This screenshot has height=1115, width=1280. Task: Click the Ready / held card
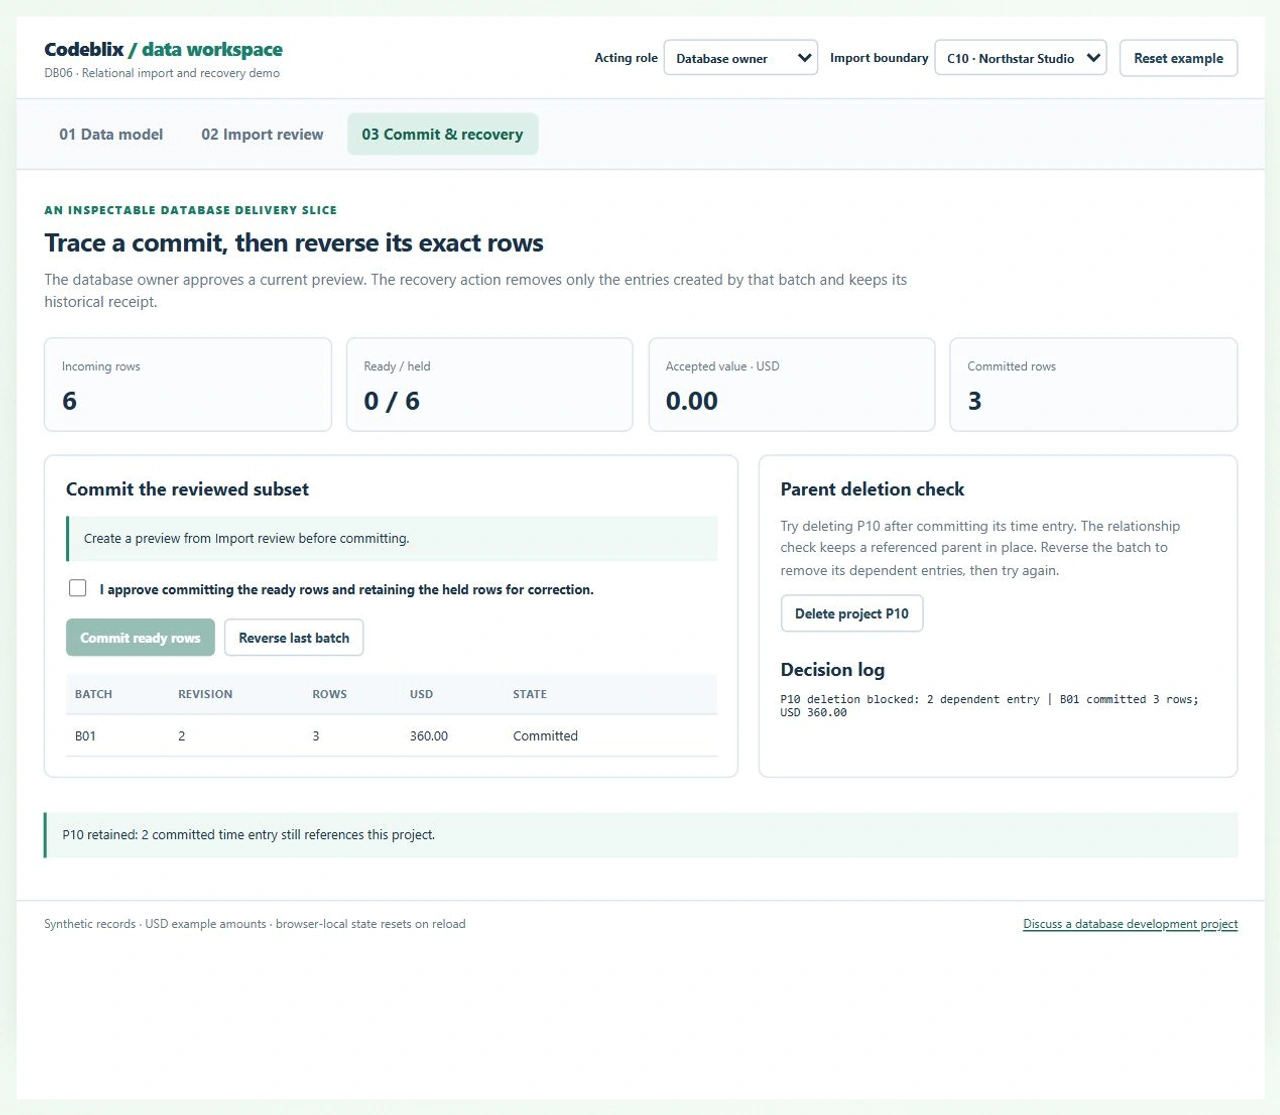tap(489, 385)
